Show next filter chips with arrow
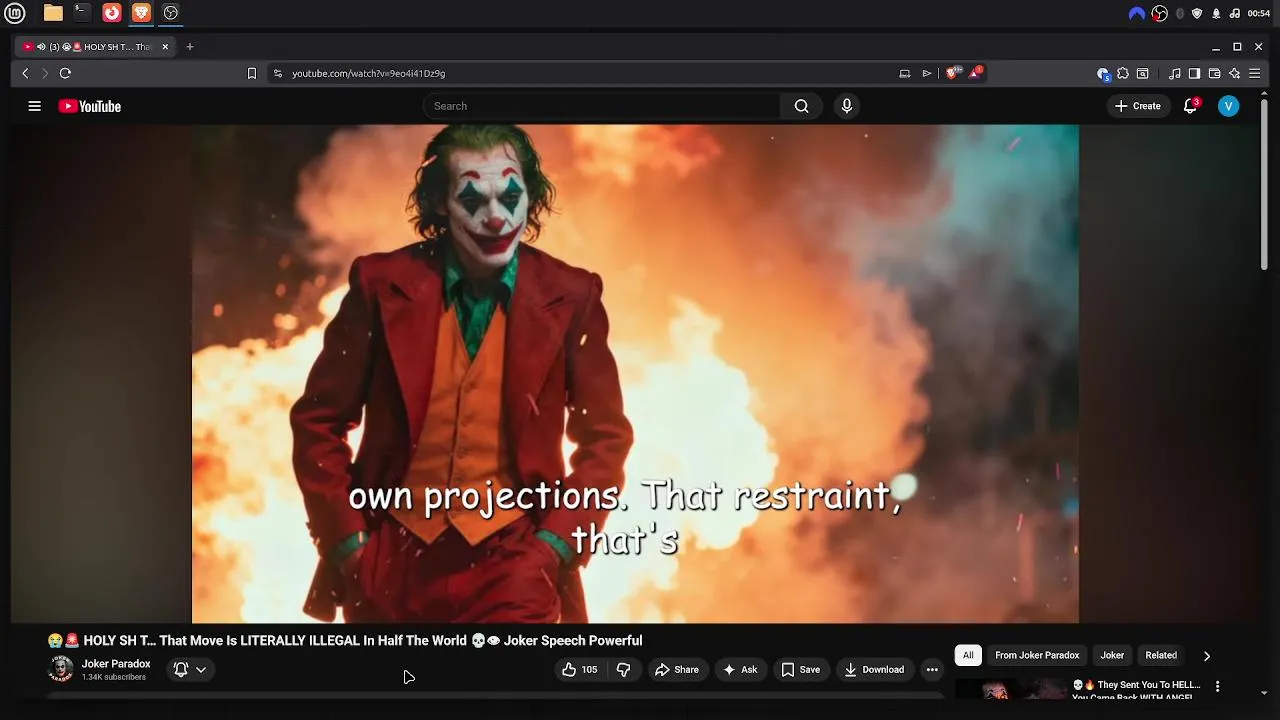 click(x=1206, y=656)
